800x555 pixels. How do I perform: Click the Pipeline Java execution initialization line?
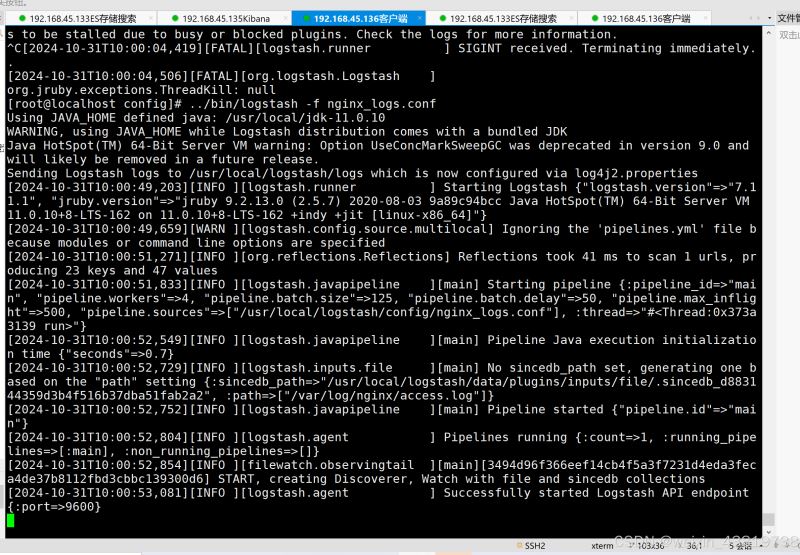pyautogui.click(x=381, y=340)
